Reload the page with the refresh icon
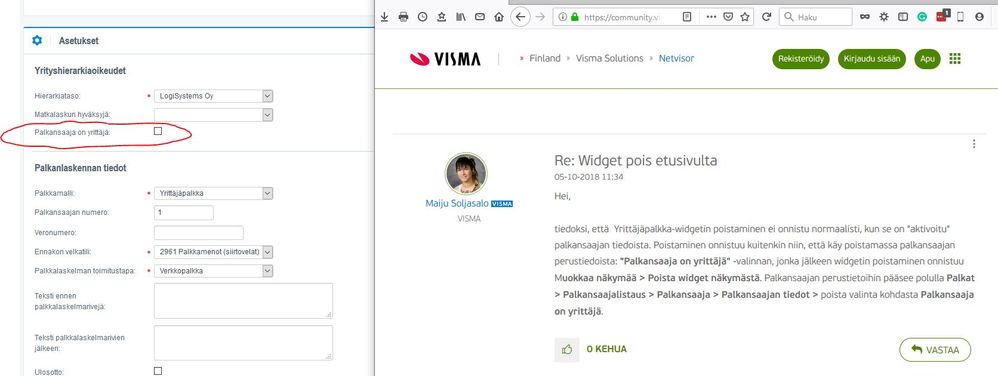This screenshot has height=376, width=998. (767, 17)
